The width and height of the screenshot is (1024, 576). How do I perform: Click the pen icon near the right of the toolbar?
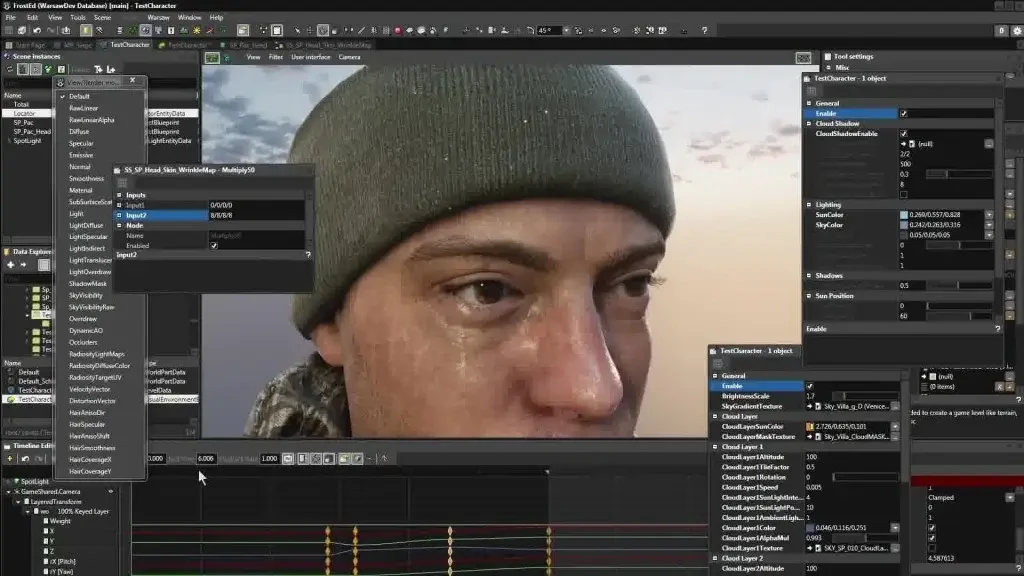click(361, 33)
